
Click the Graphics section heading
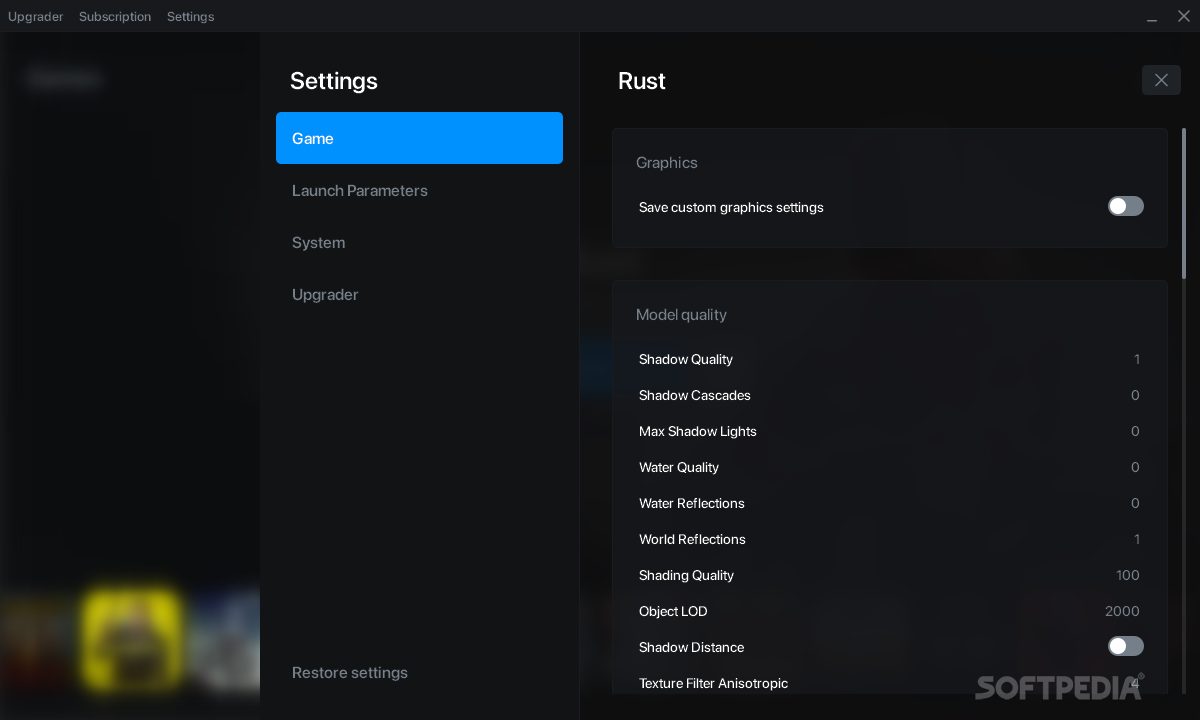tap(667, 162)
